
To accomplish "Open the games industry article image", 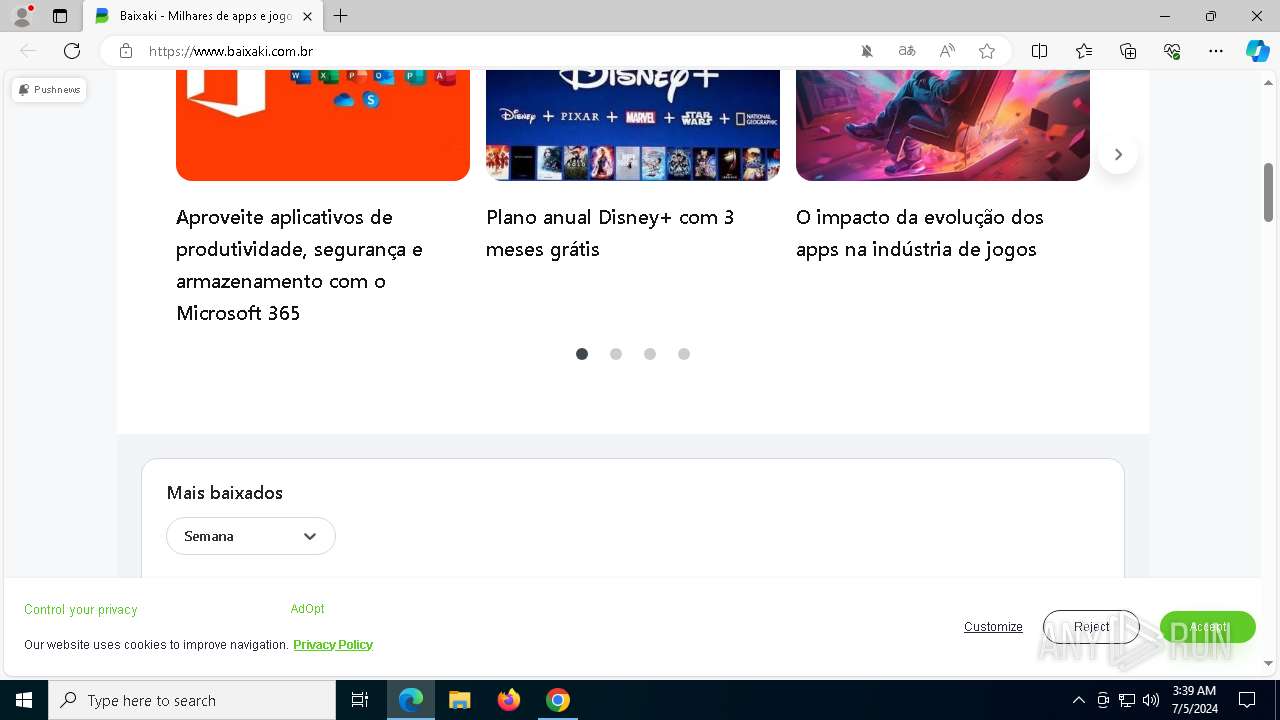I will pyautogui.click(x=943, y=125).
